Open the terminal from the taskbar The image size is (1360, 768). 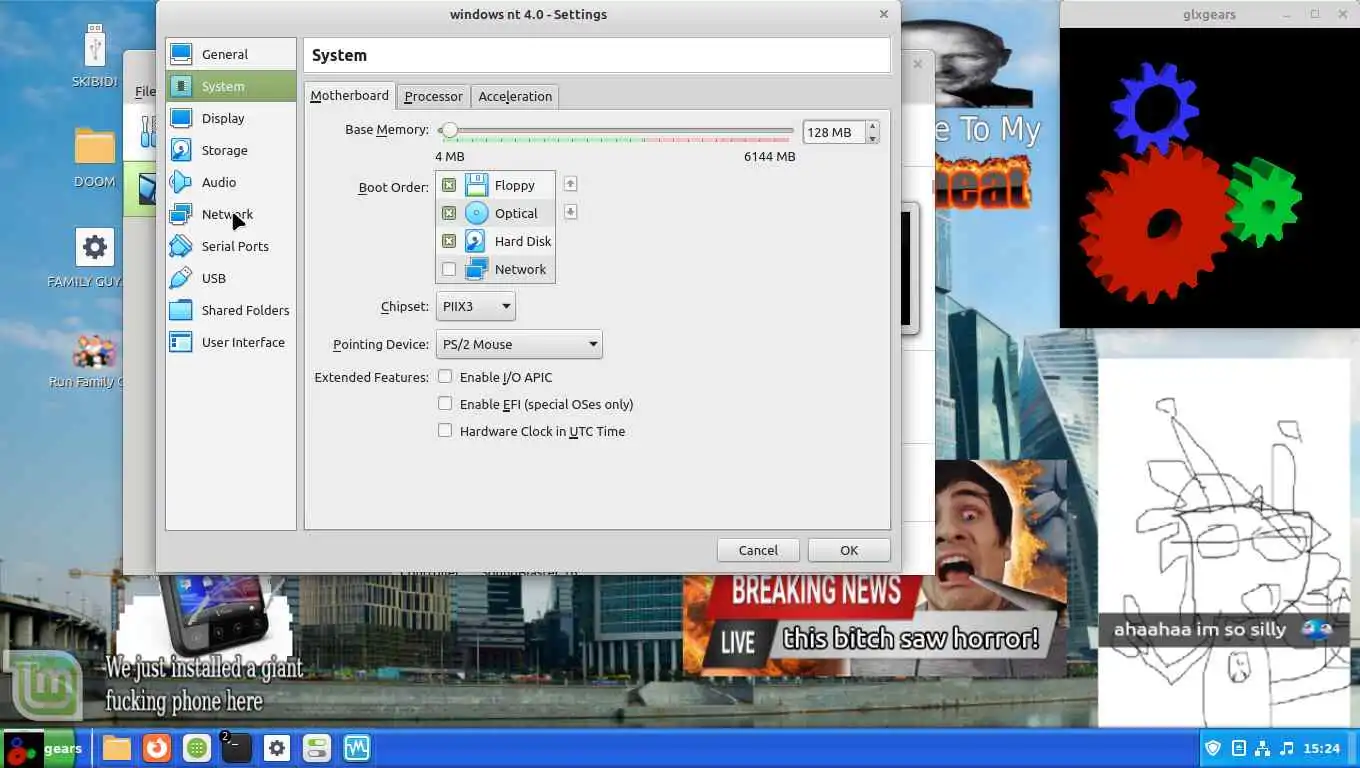pyautogui.click(x=236, y=747)
